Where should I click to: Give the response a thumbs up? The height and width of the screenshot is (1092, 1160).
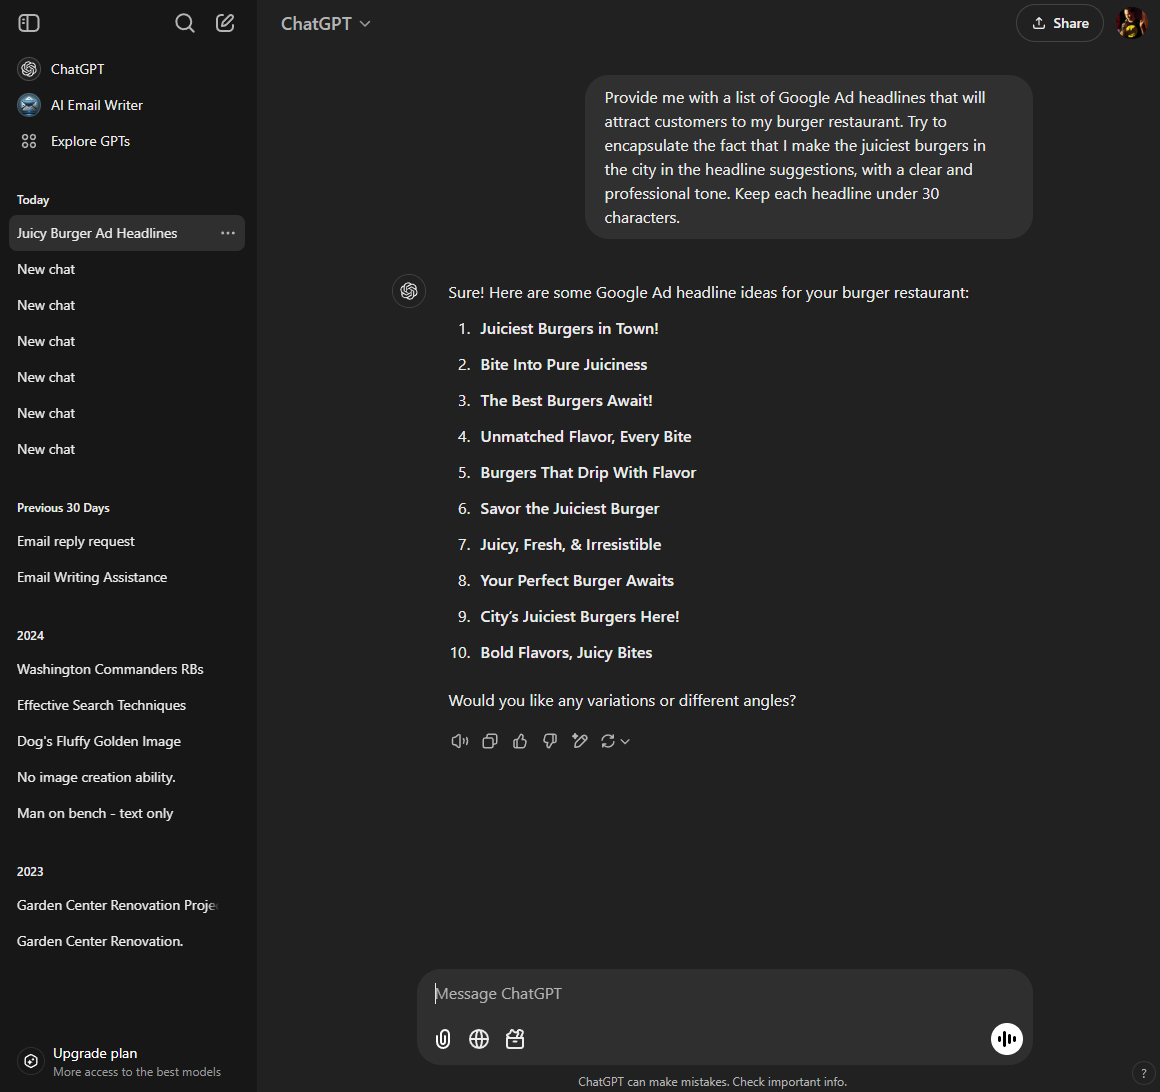519,740
